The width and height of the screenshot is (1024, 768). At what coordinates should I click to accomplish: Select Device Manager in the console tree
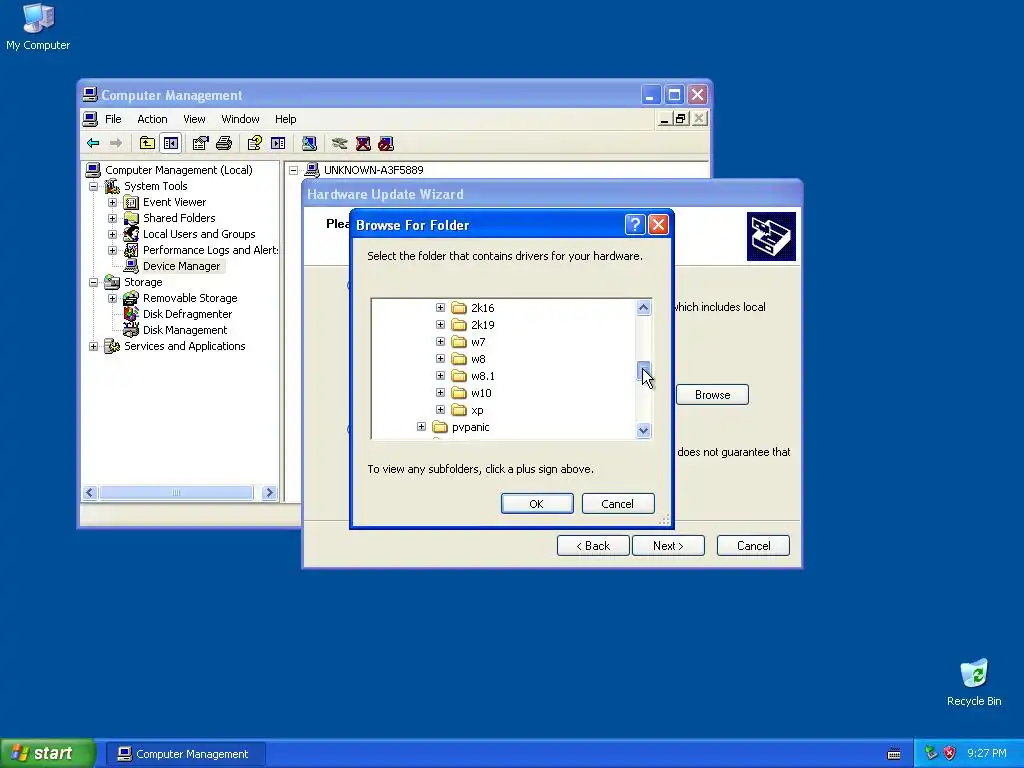pyautogui.click(x=182, y=266)
